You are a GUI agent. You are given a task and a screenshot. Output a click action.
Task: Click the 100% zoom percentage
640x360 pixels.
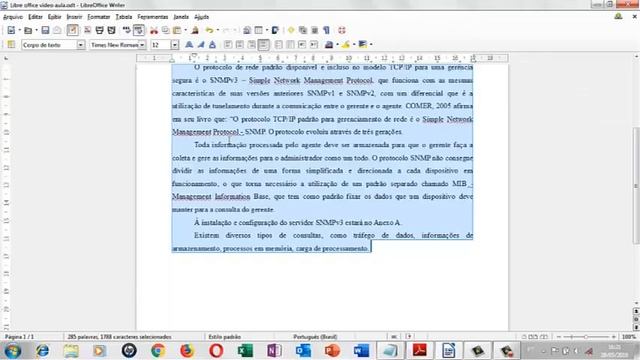pyautogui.click(x=629, y=337)
